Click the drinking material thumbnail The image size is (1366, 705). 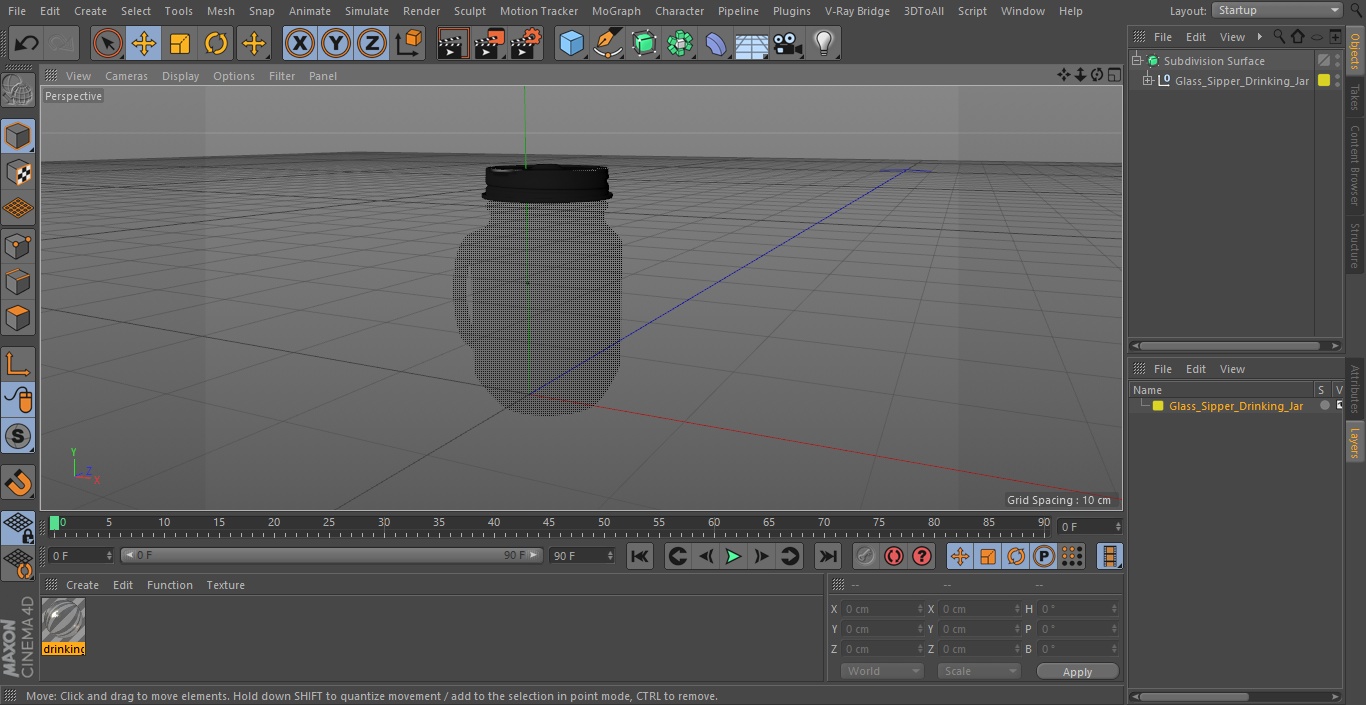64,621
